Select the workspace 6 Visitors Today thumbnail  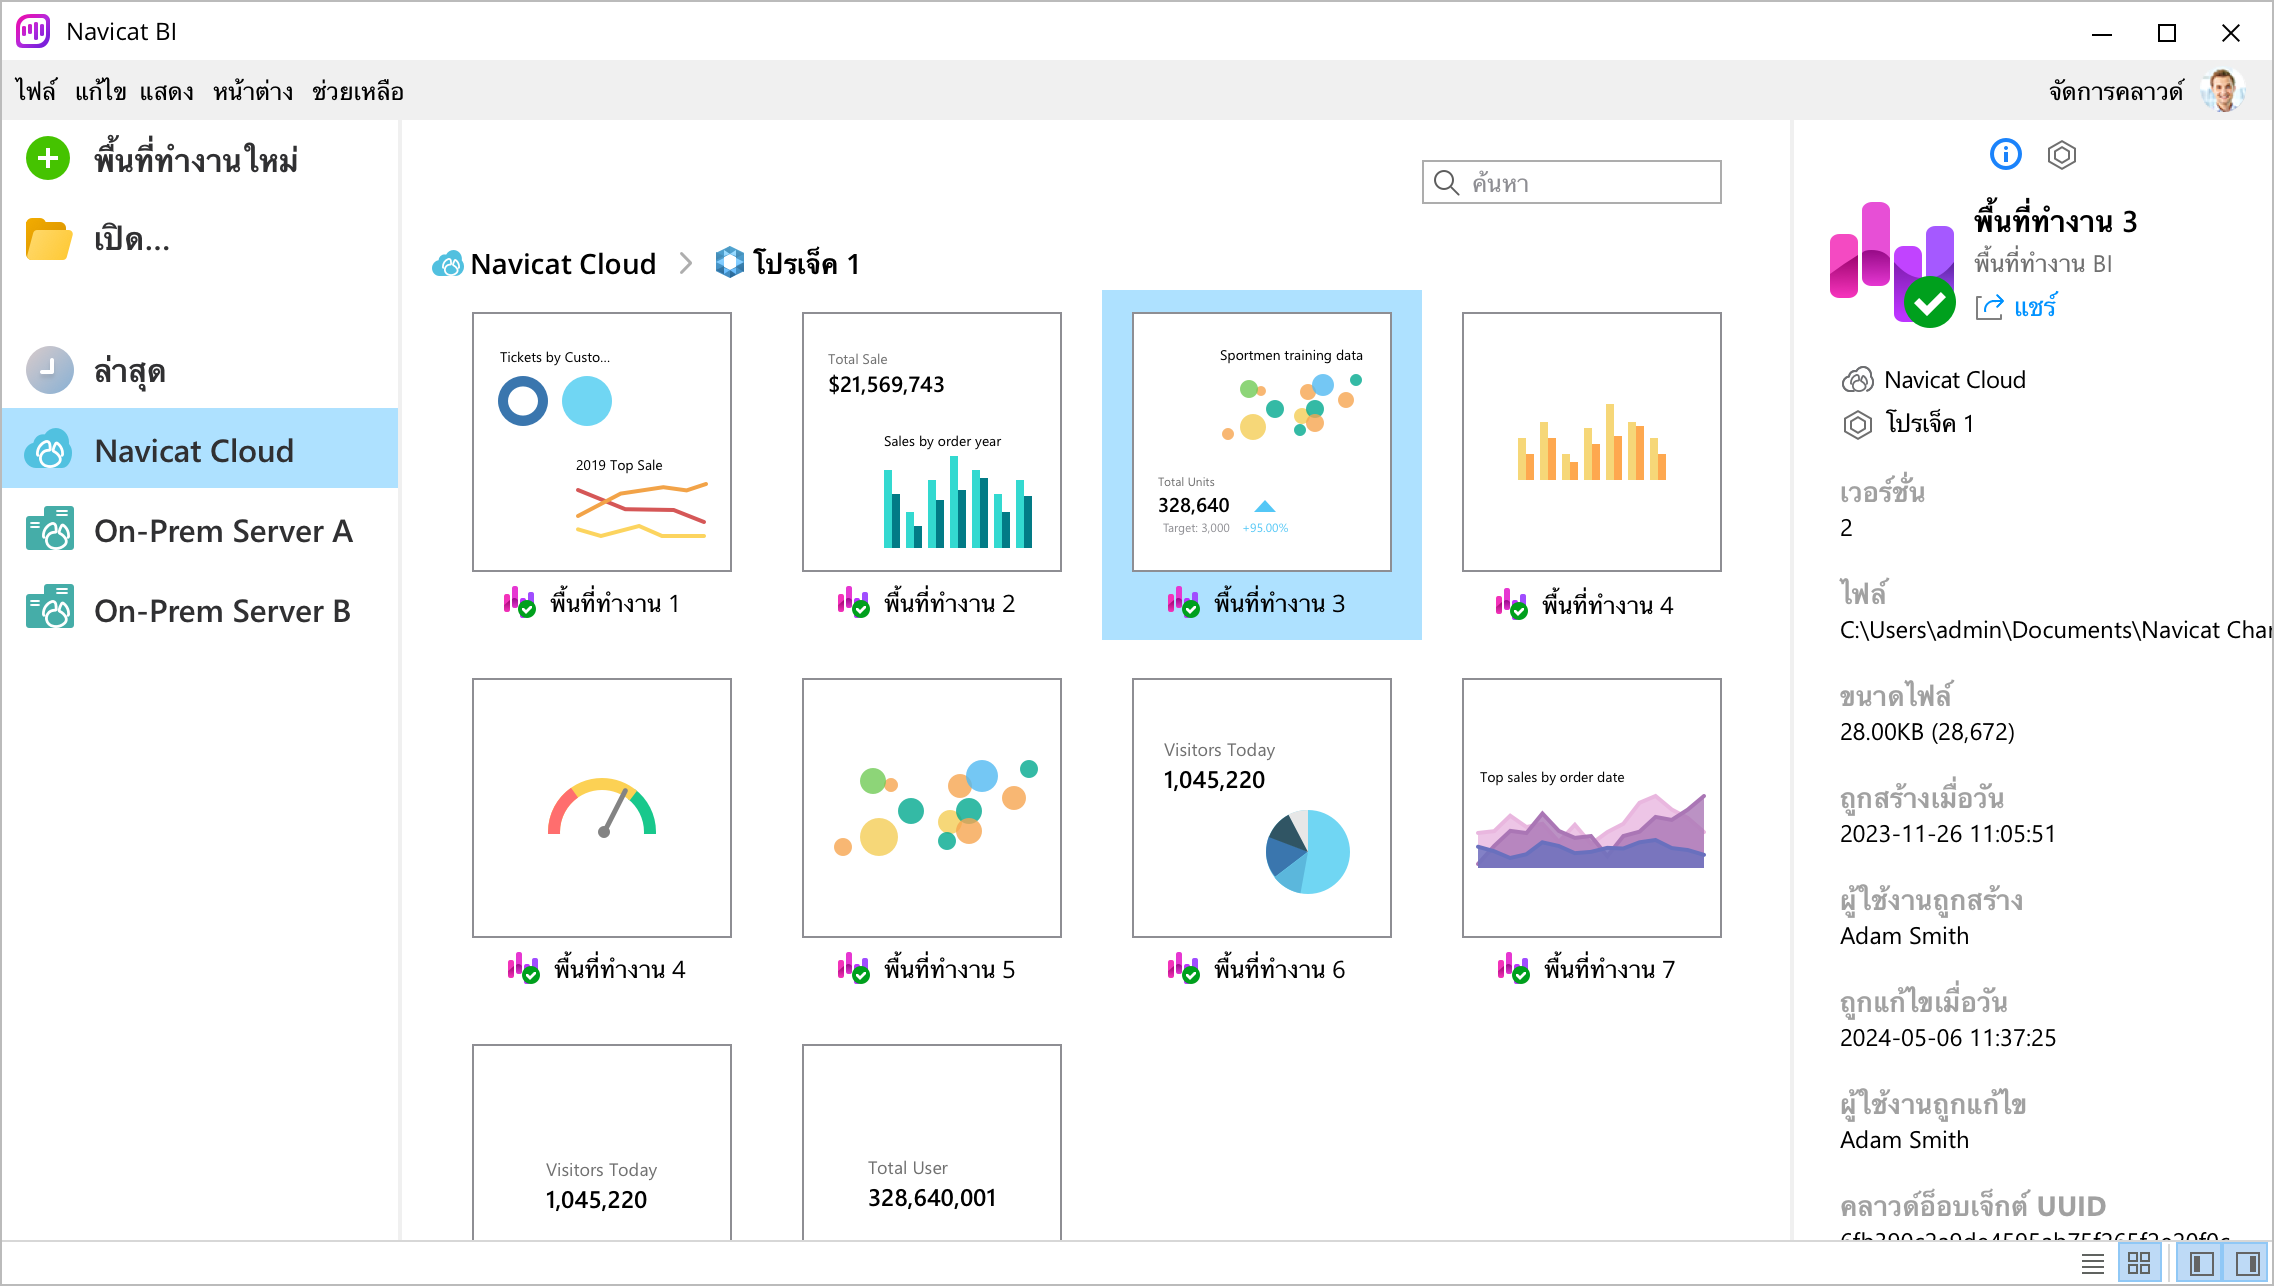[1261, 807]
